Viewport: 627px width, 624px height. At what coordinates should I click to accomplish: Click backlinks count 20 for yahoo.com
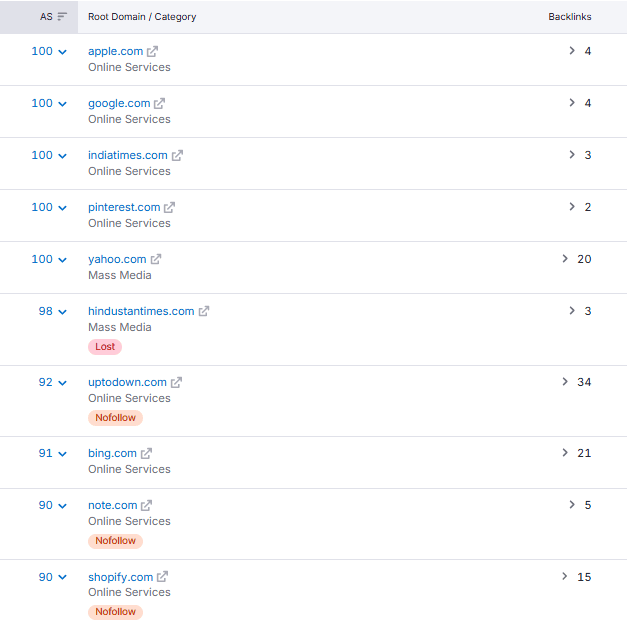(x=584, y=259)
